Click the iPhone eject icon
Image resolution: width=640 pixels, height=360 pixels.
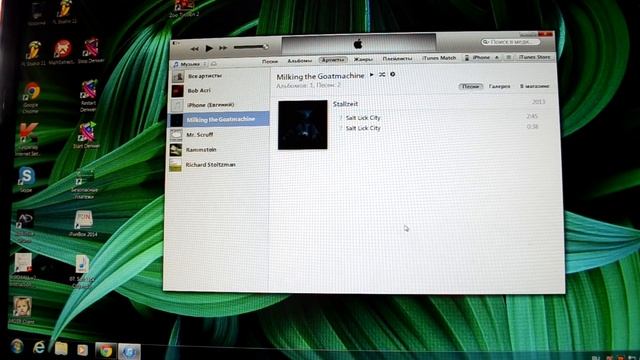point(497,58)
